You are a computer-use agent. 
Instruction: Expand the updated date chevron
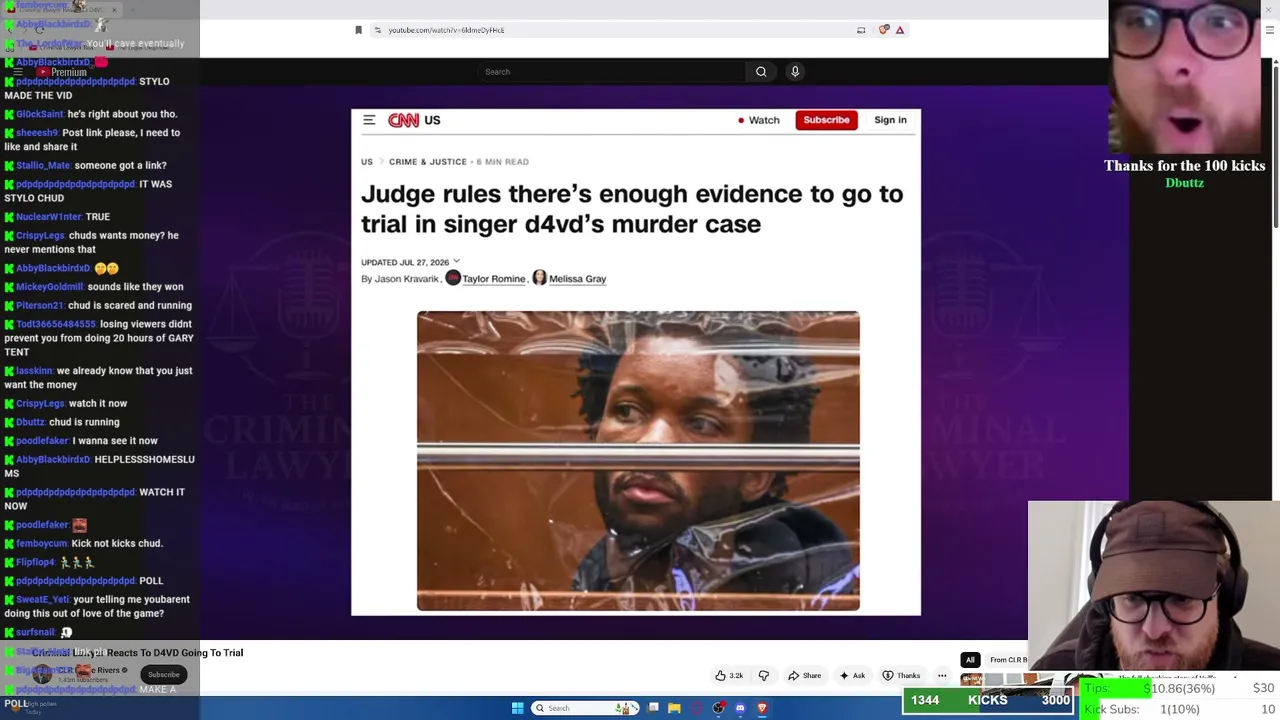click(456, 261)
